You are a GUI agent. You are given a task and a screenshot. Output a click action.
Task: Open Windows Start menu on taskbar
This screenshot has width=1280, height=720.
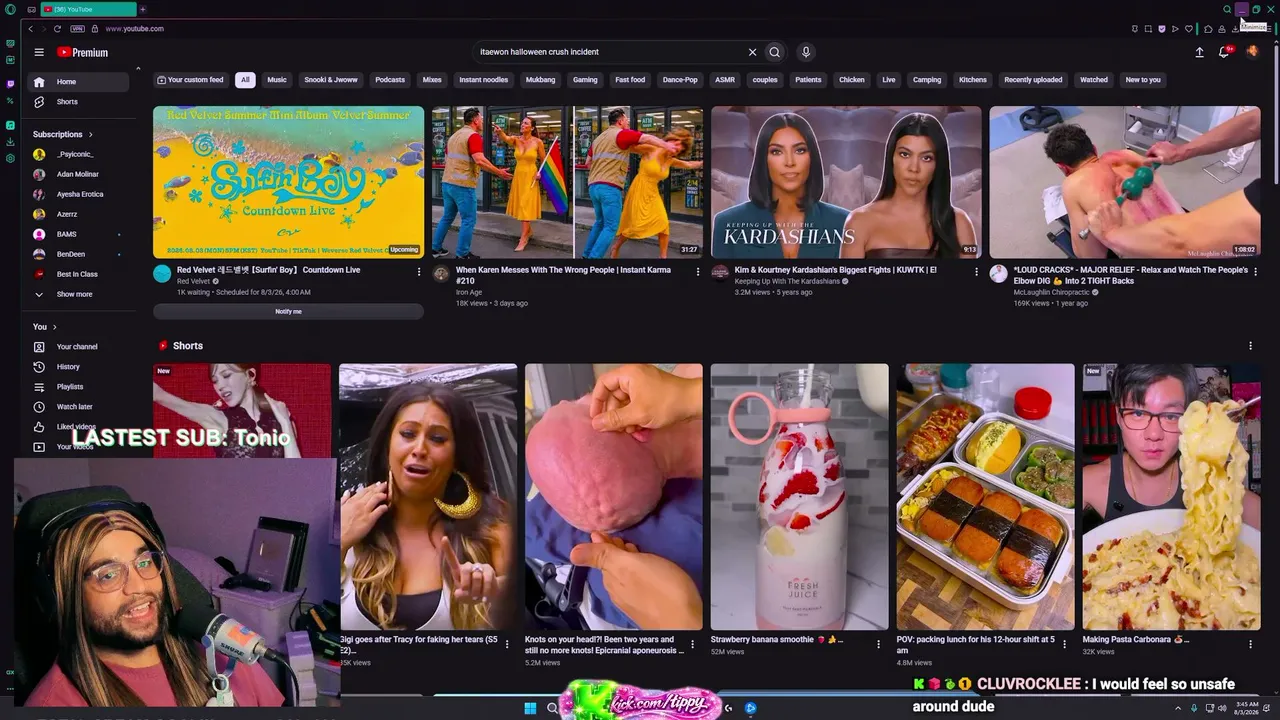[x=530, y=708]
